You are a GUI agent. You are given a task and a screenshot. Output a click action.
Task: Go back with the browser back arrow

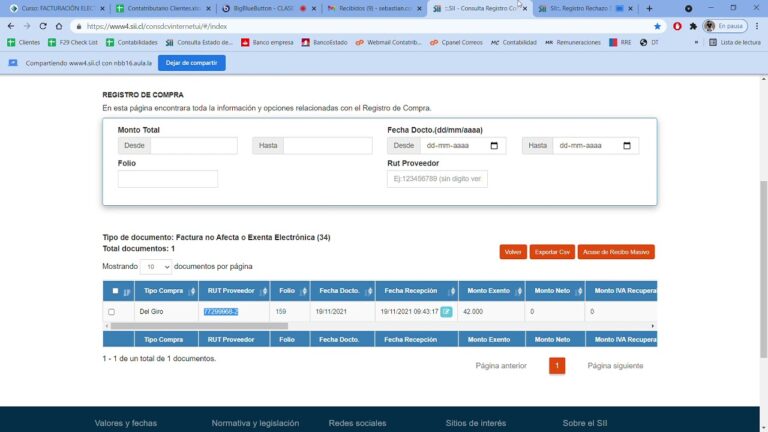[x=11, y=26]
